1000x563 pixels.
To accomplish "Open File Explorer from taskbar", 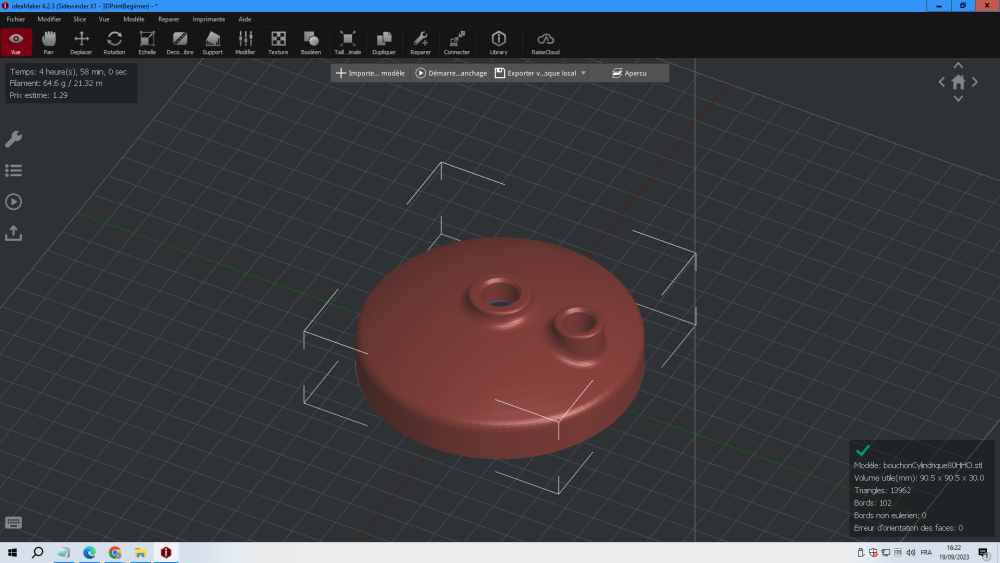I will (140, 553).
